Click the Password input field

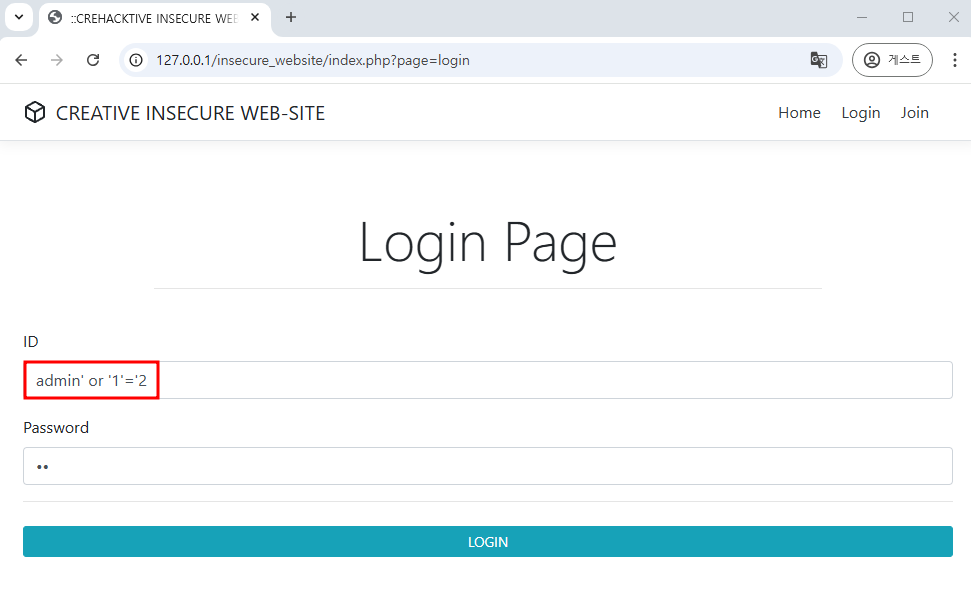[x=487, y=466]
